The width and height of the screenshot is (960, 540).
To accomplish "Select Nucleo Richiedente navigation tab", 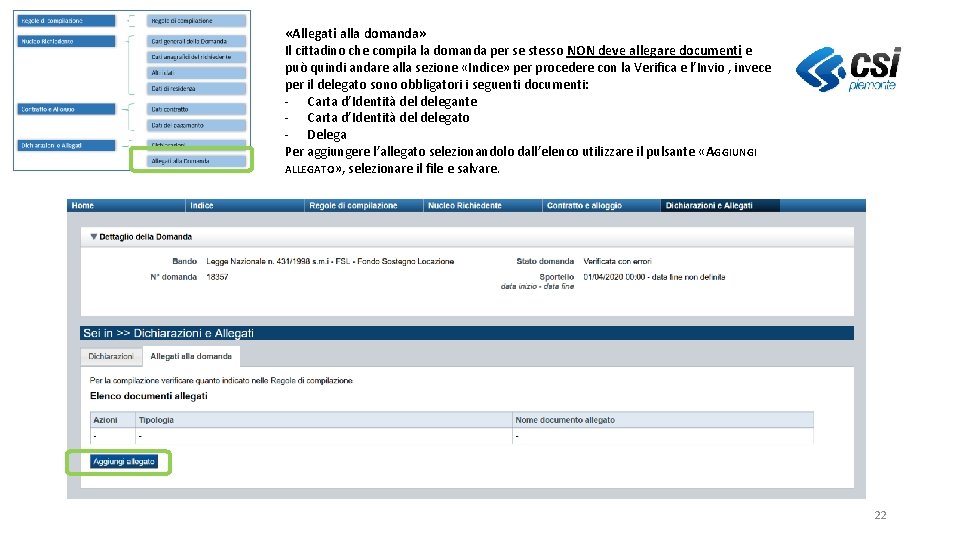I will [x=482, y=206].
